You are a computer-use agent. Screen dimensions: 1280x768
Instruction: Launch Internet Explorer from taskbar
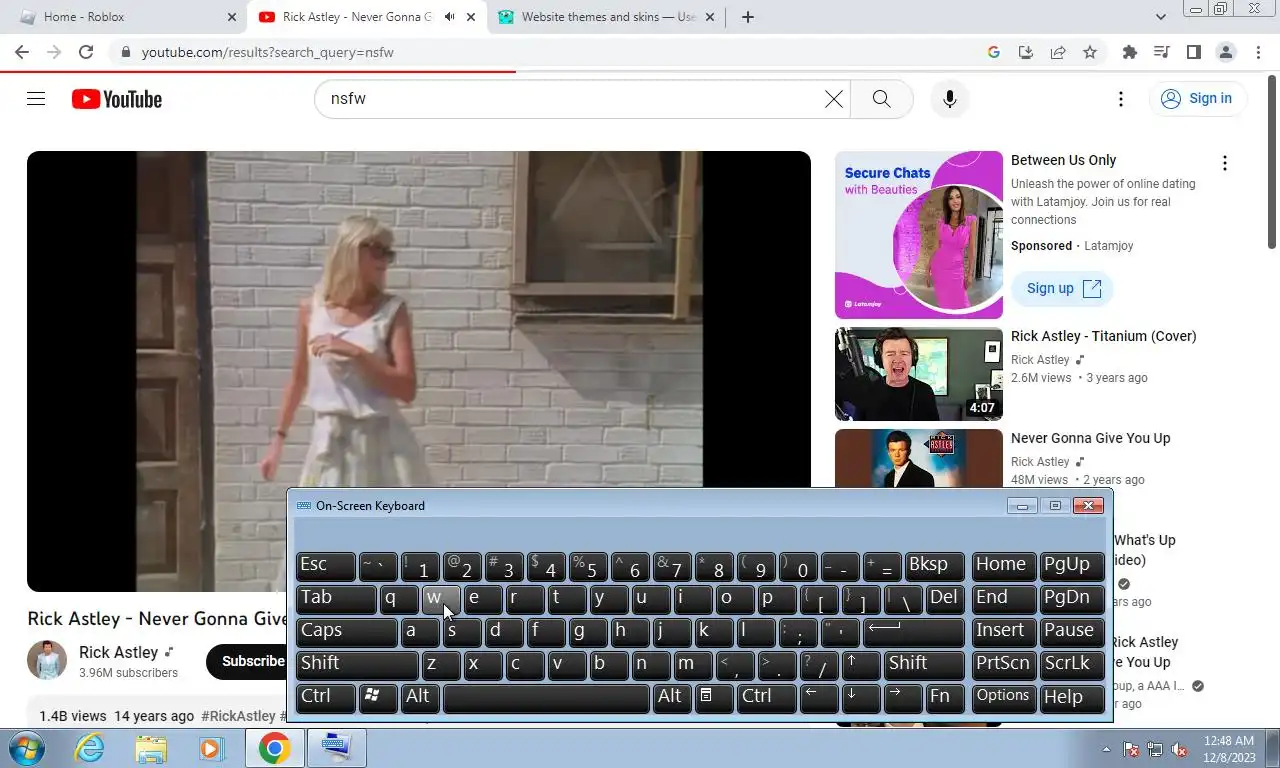[x=90, y=748]
